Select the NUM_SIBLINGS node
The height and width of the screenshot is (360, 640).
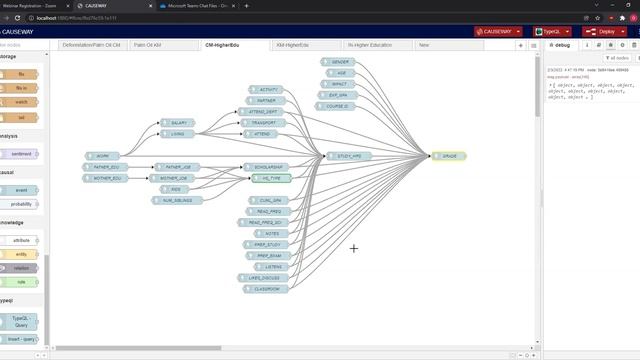pos(177,200)
